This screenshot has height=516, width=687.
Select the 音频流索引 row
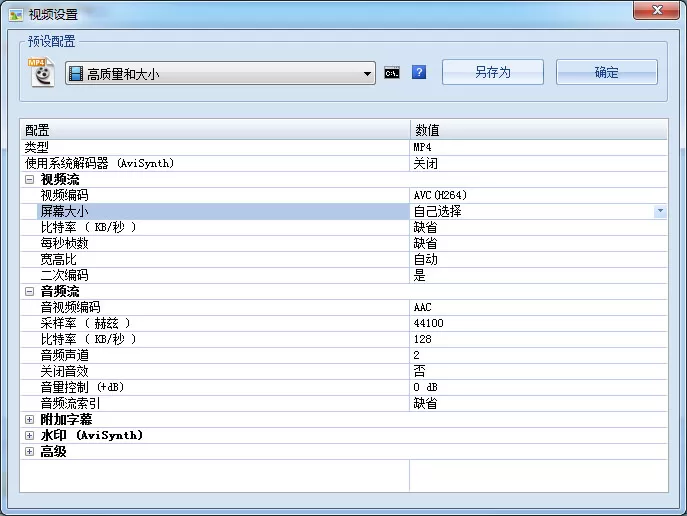click(344, 403)
